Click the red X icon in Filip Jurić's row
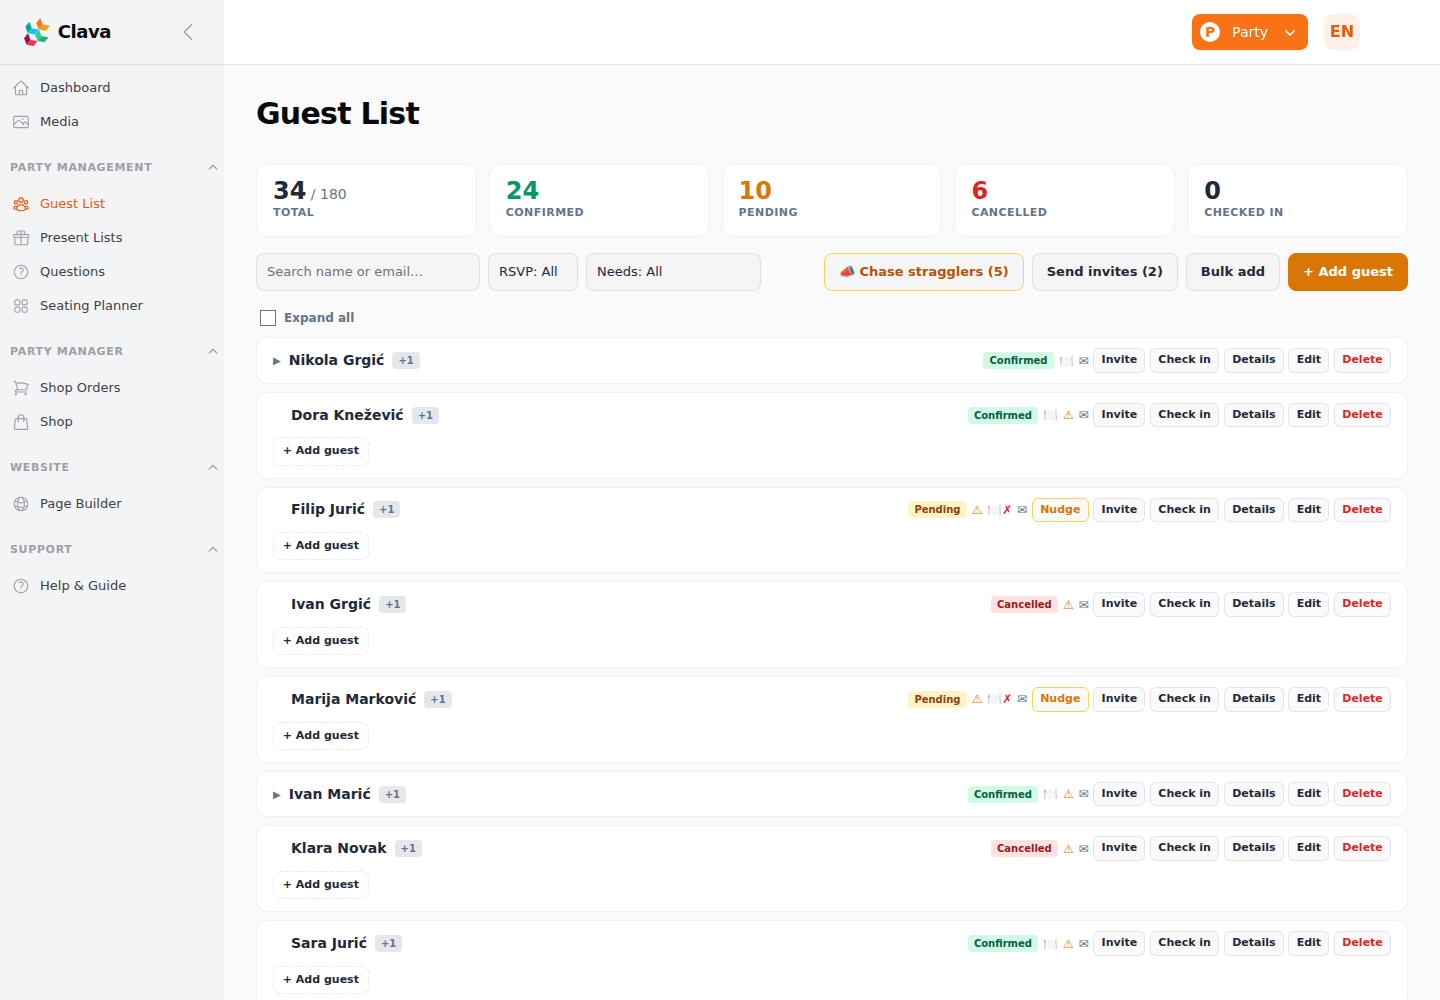This screenshot has height=1000, width=1440. (x=1007, y=510)
